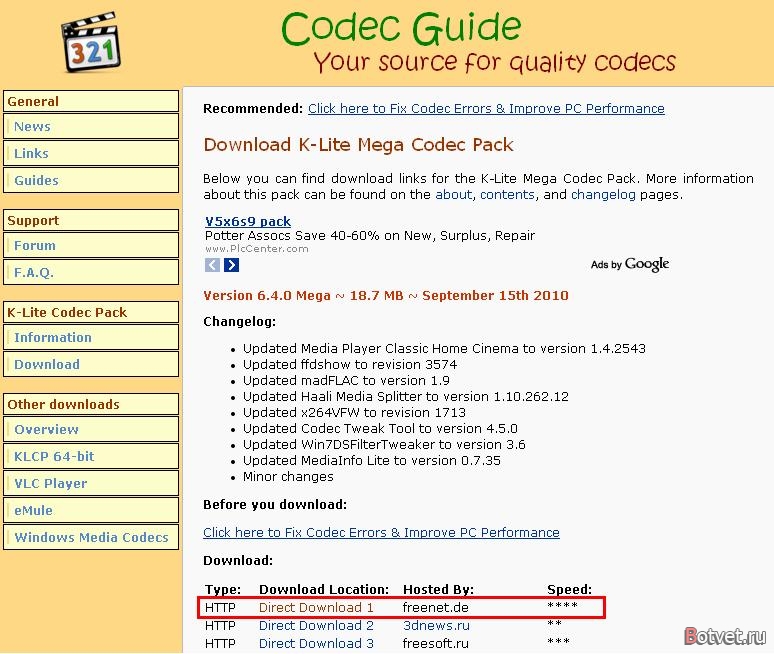Open the about page link
The width and height of the screenshot is (774, 654).
(454, 194)
